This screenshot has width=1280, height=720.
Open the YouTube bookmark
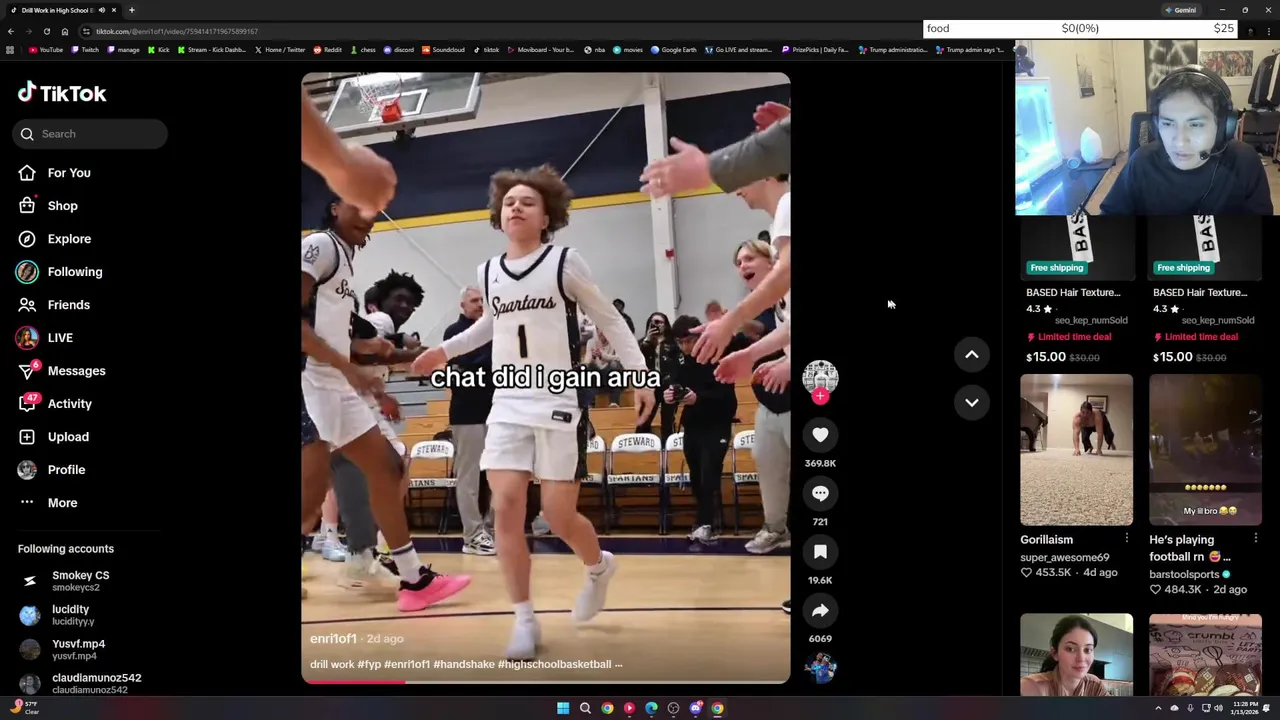[x=46, y=50]
